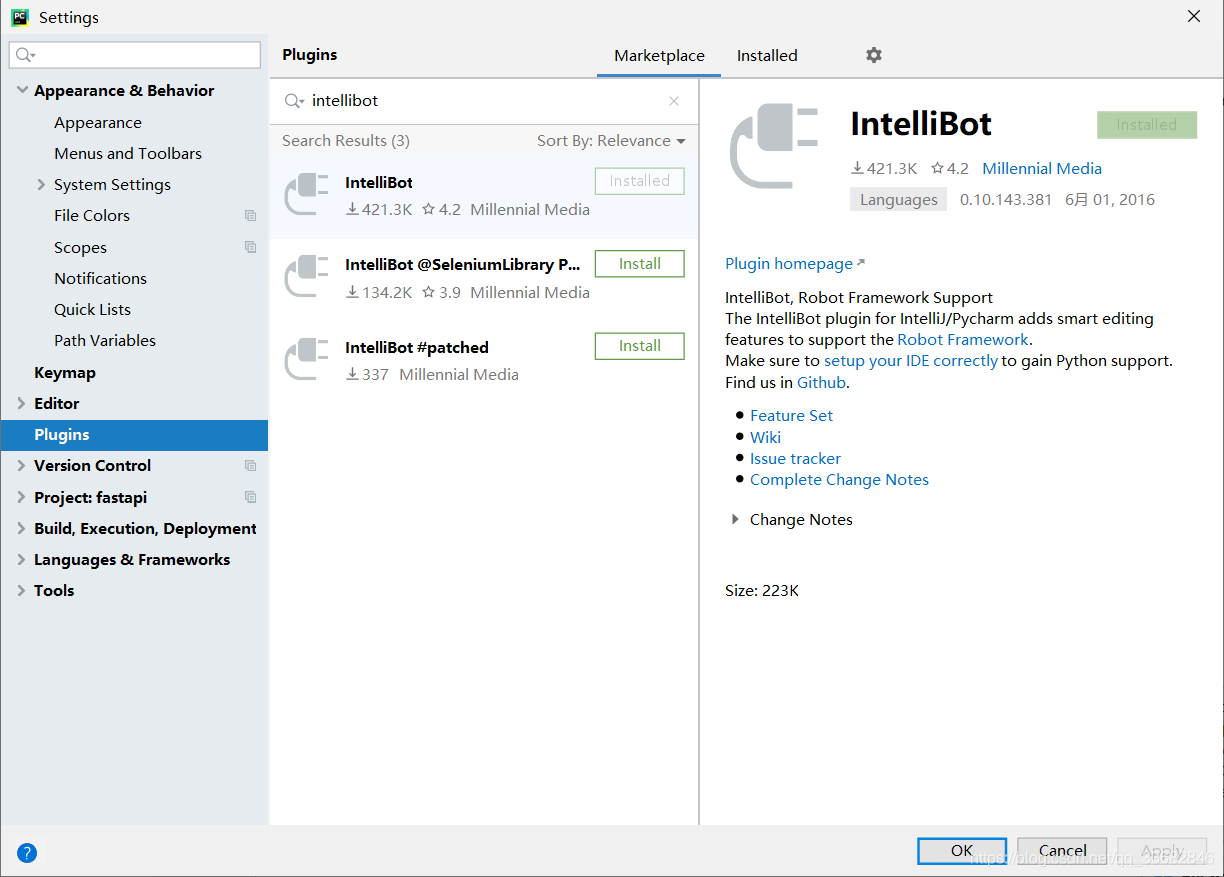
Task: Click the green Installed button in details
Action: coord(1147,125)
